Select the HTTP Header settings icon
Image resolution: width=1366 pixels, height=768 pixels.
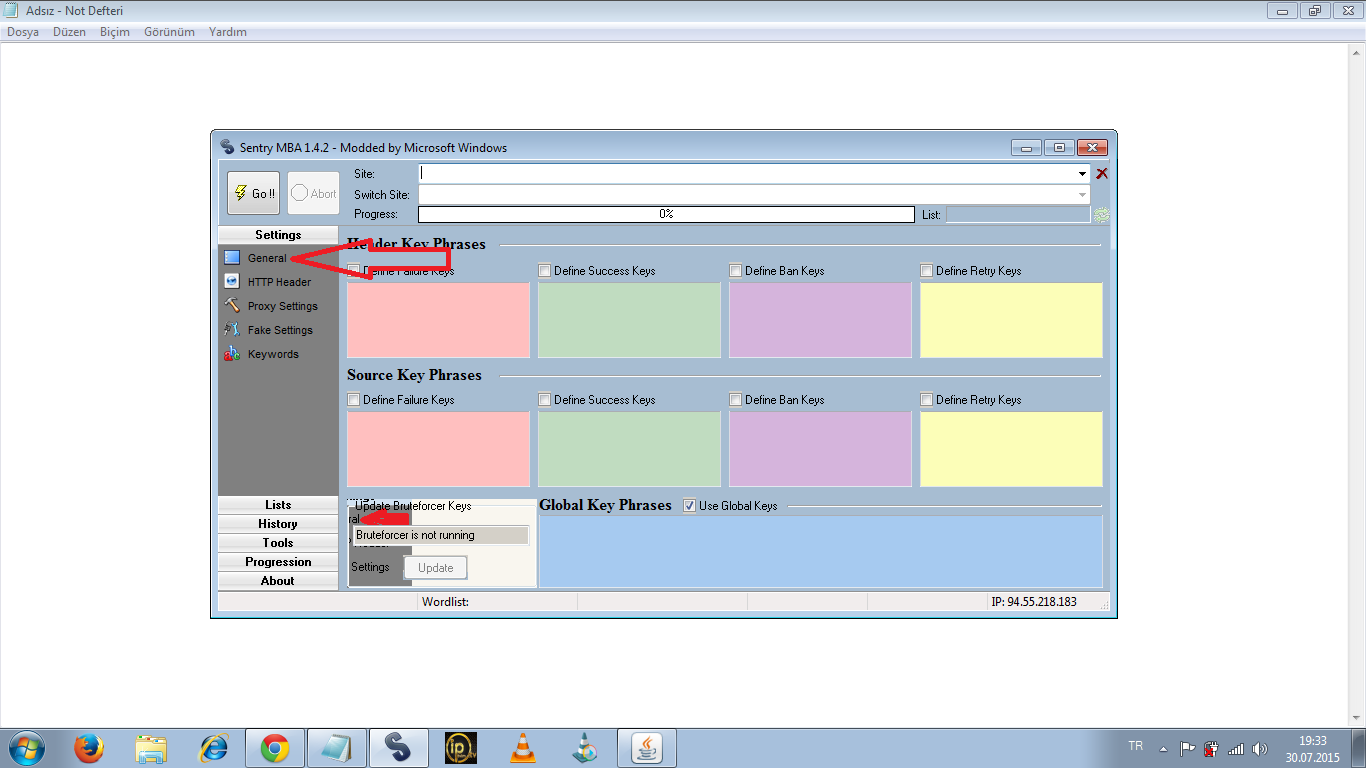[232, 282]
